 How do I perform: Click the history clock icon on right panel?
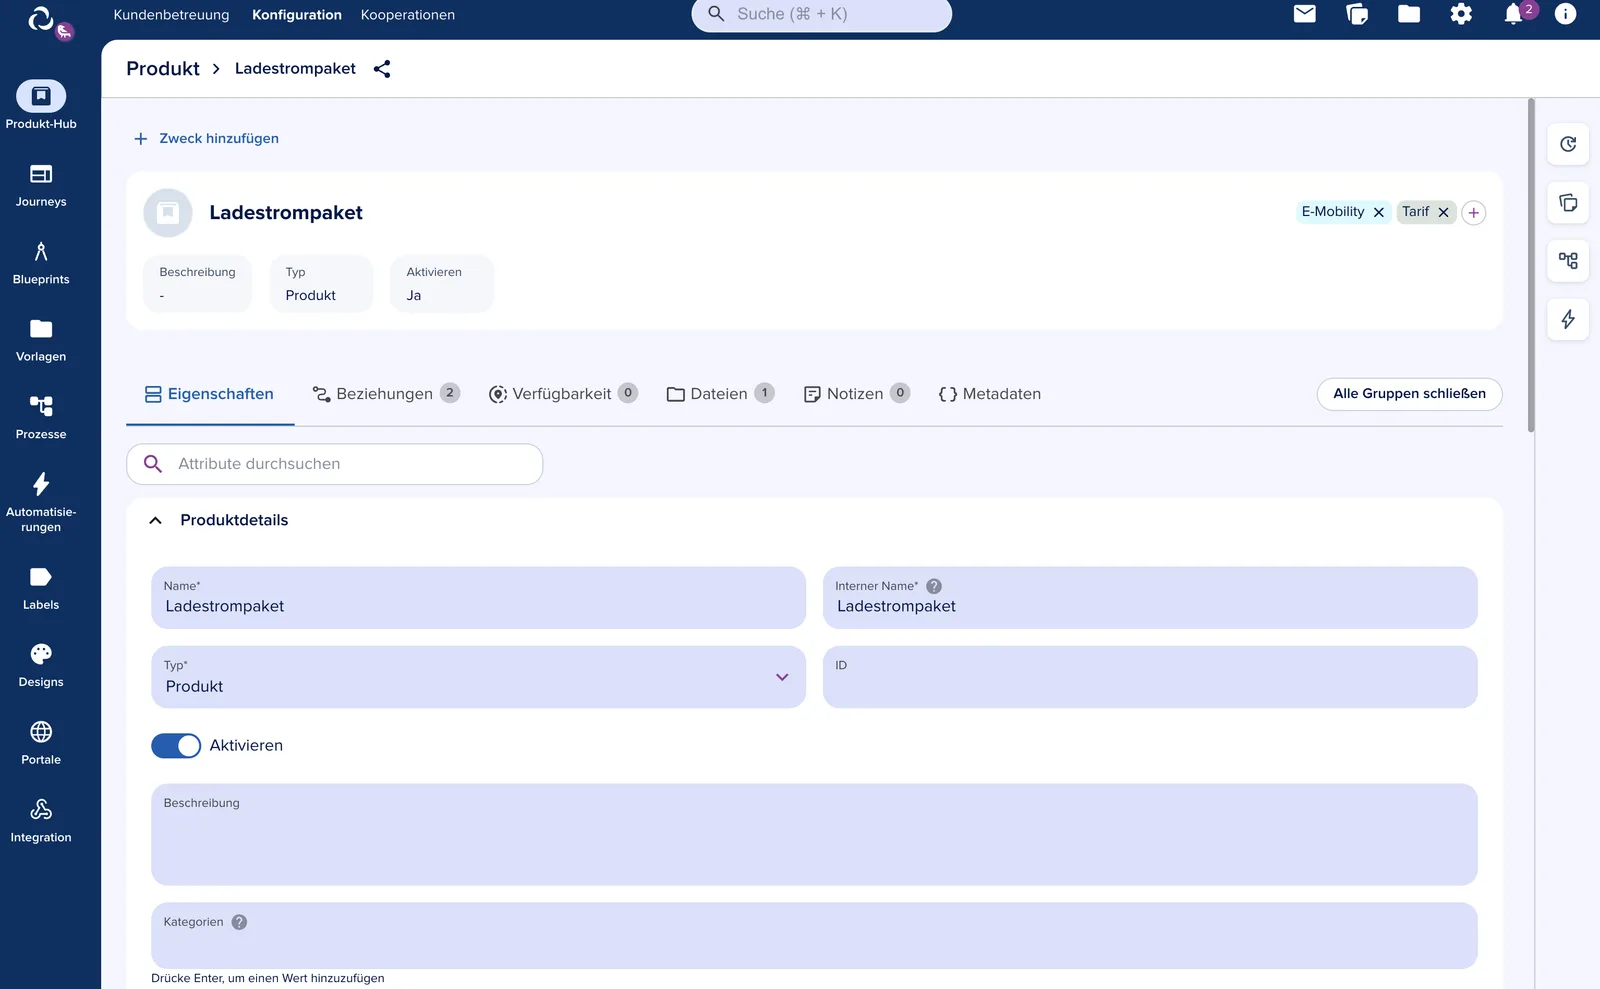click(x=1568, y=144)
